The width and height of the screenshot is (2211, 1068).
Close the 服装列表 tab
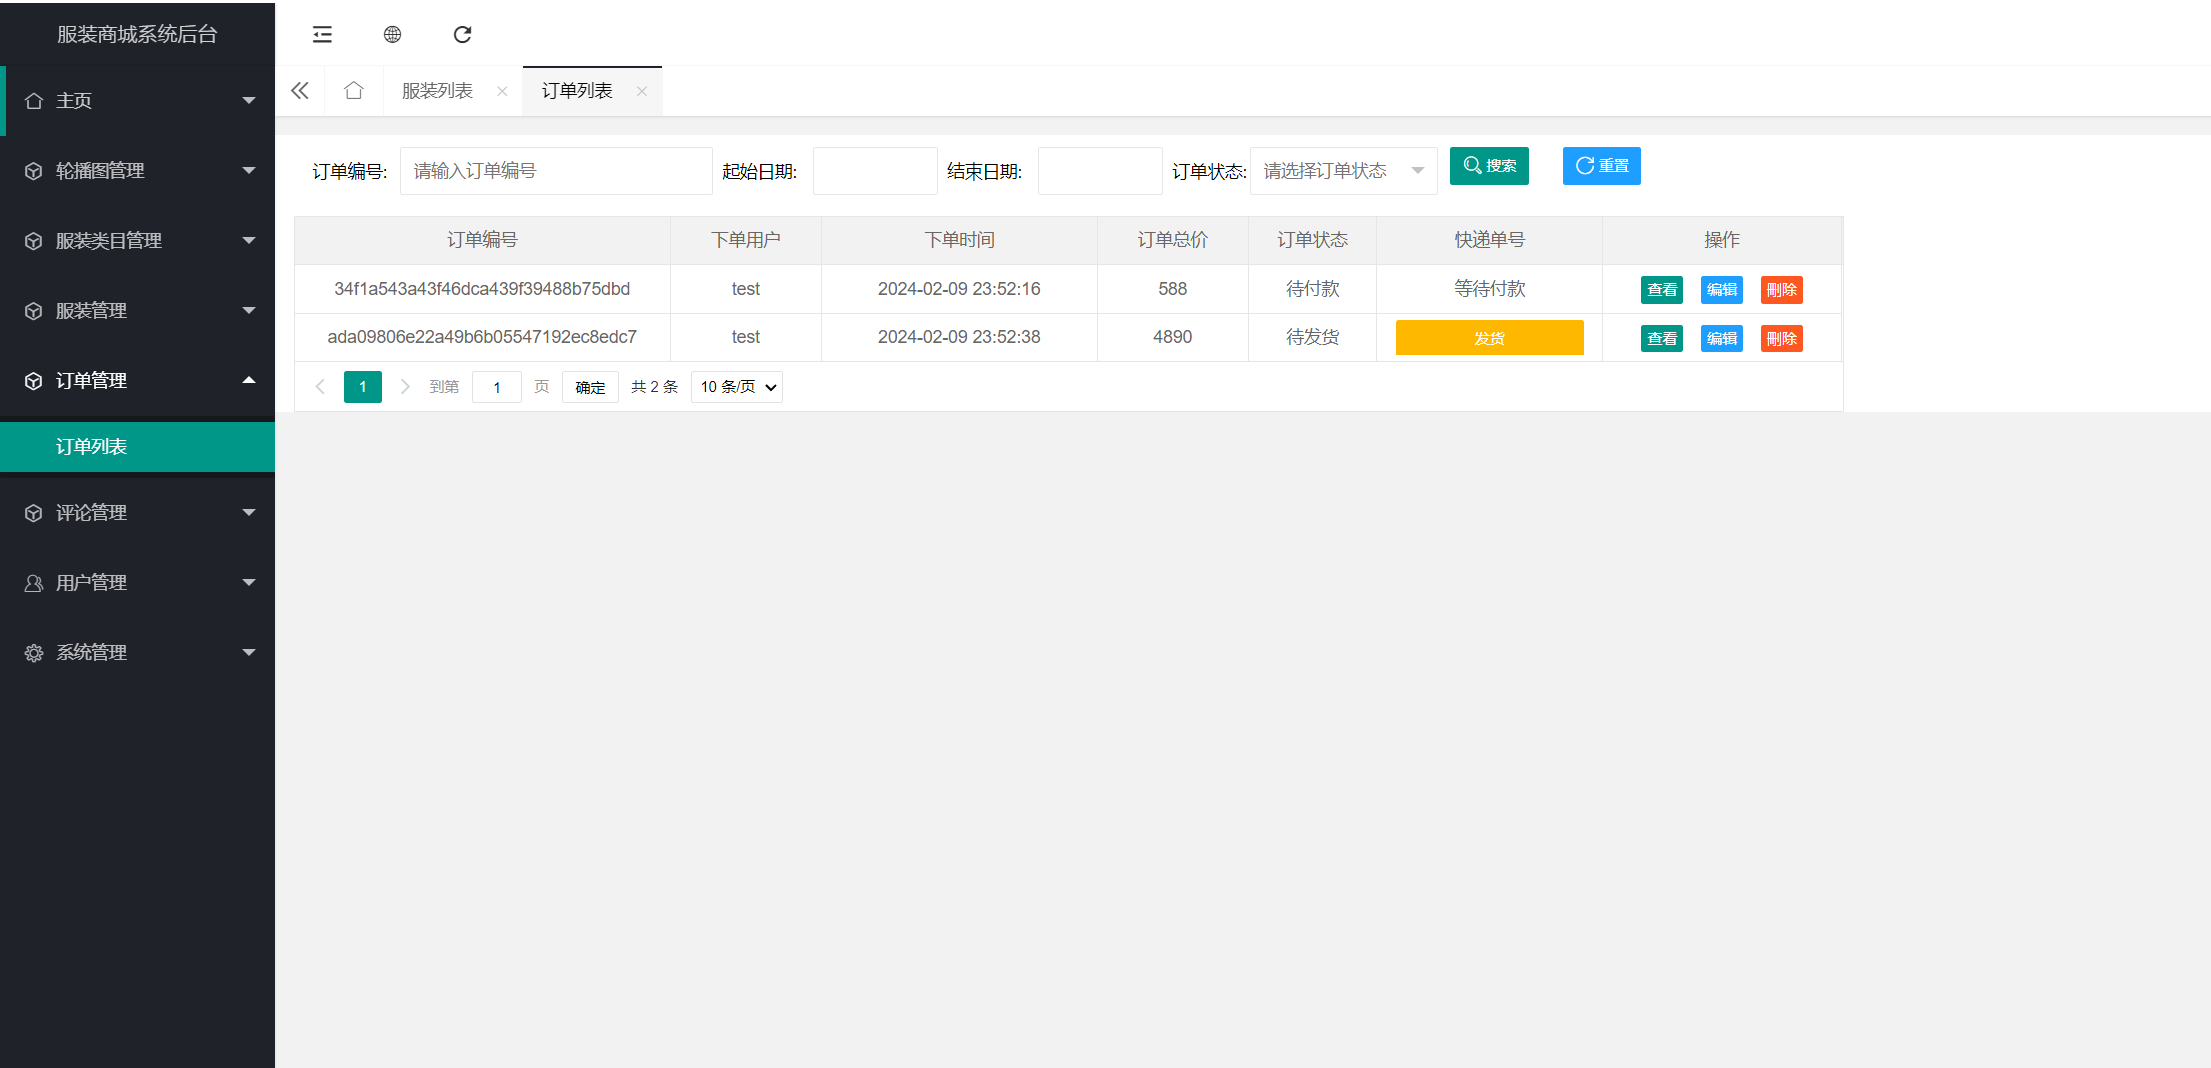(502, 91)
